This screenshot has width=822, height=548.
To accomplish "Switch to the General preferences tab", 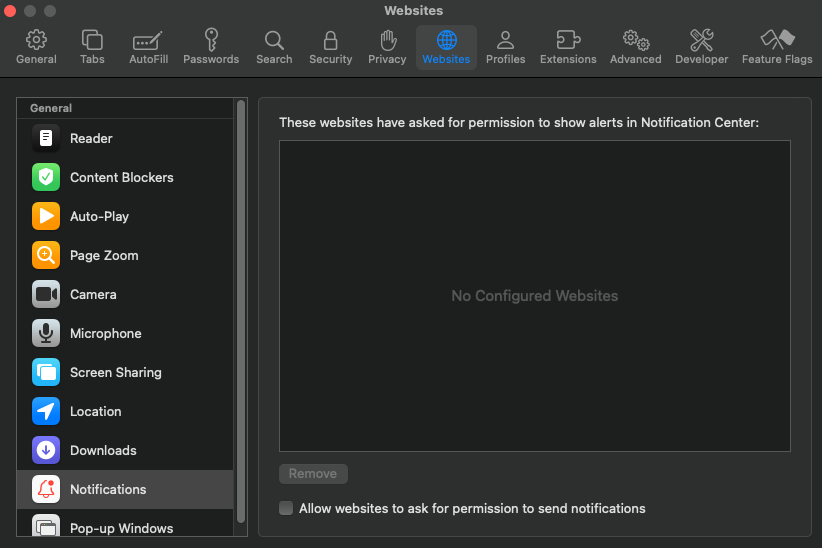I will [36, 46].
